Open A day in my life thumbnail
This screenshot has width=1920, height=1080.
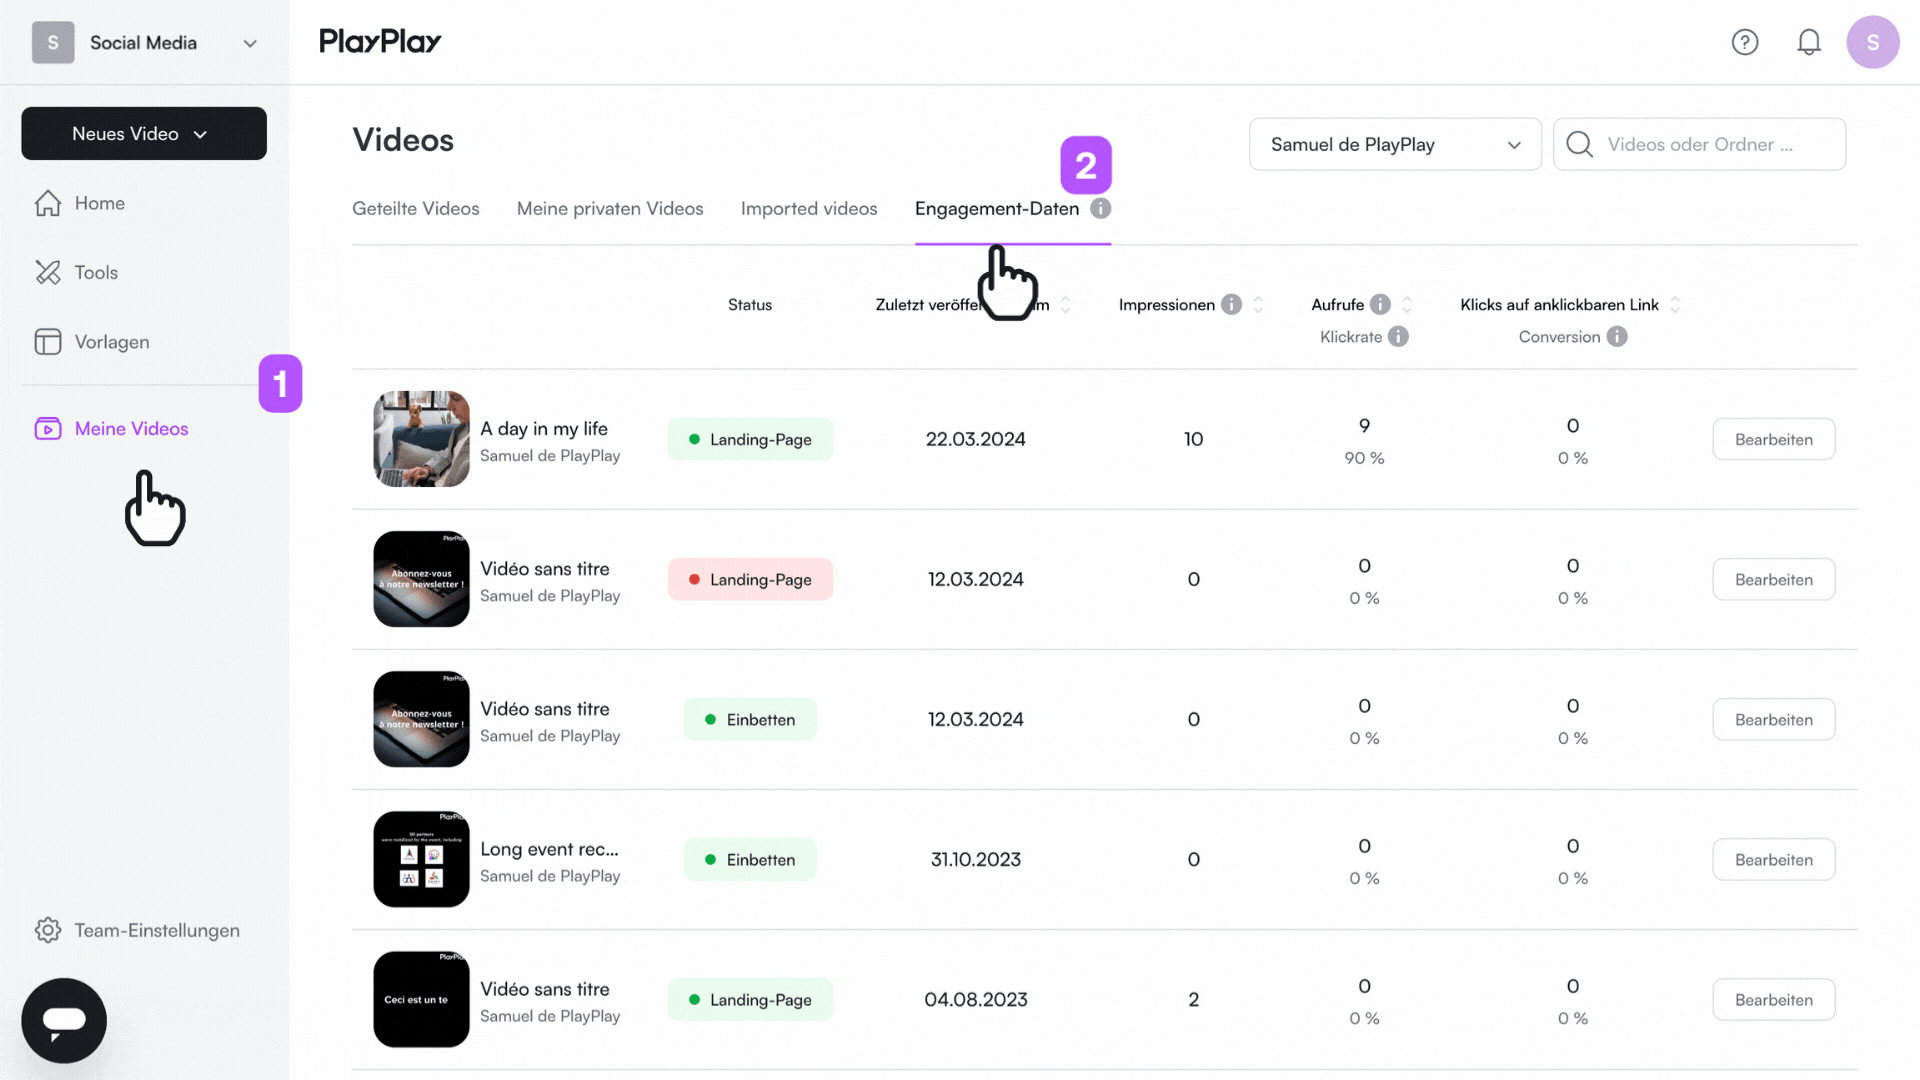pos(421,439)
